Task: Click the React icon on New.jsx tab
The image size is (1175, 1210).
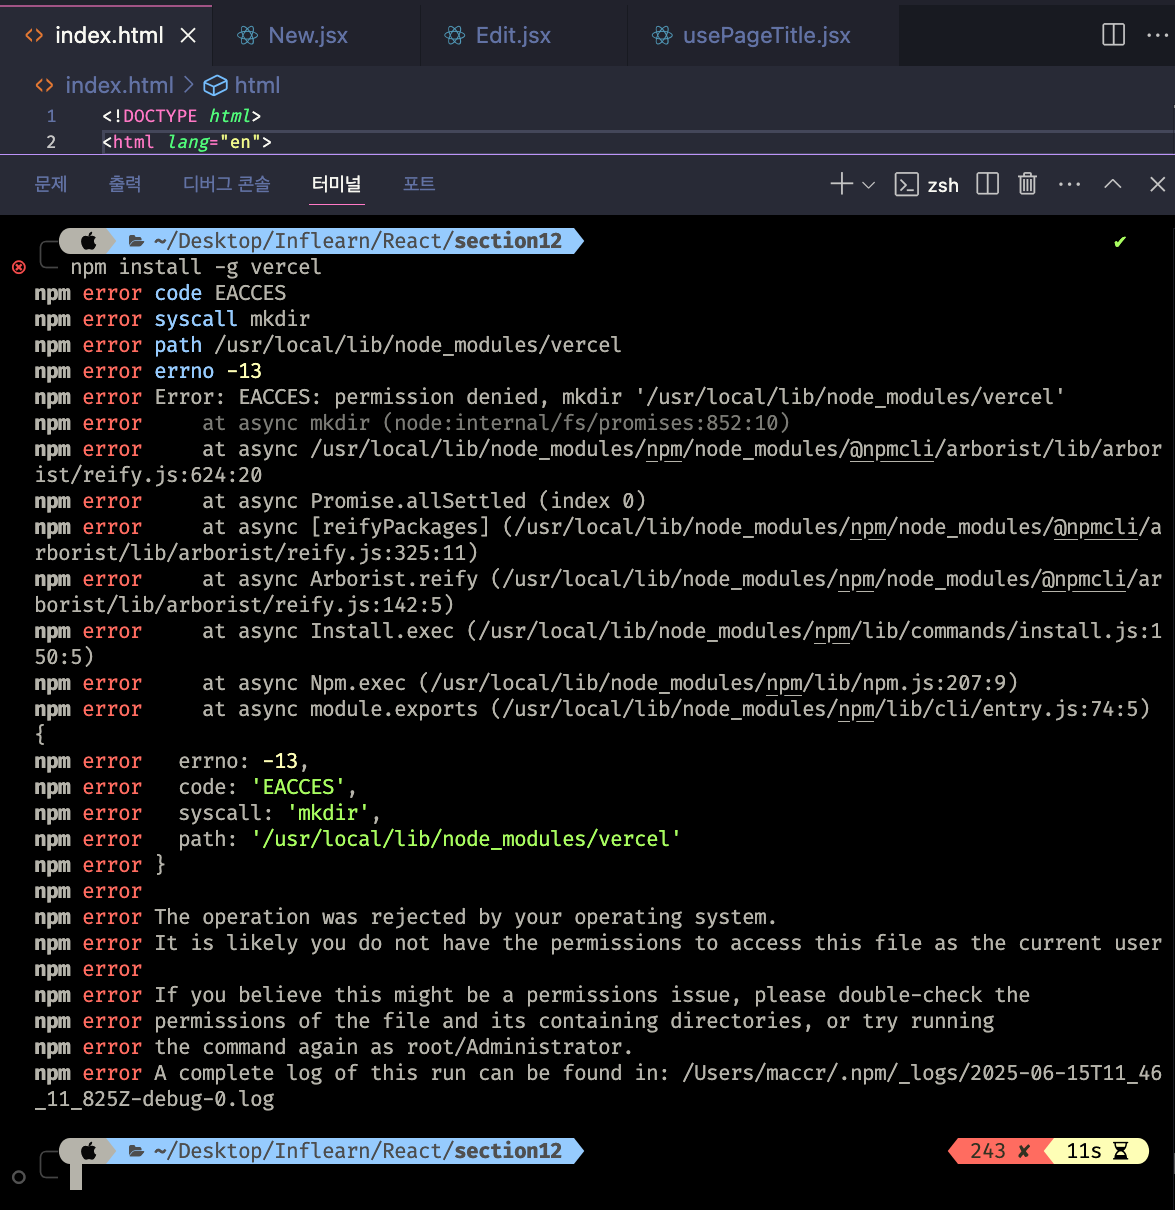Action: point(247,36)
